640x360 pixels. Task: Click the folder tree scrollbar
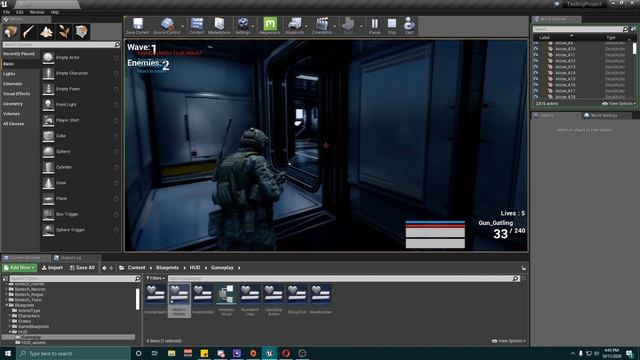point(137,299)
